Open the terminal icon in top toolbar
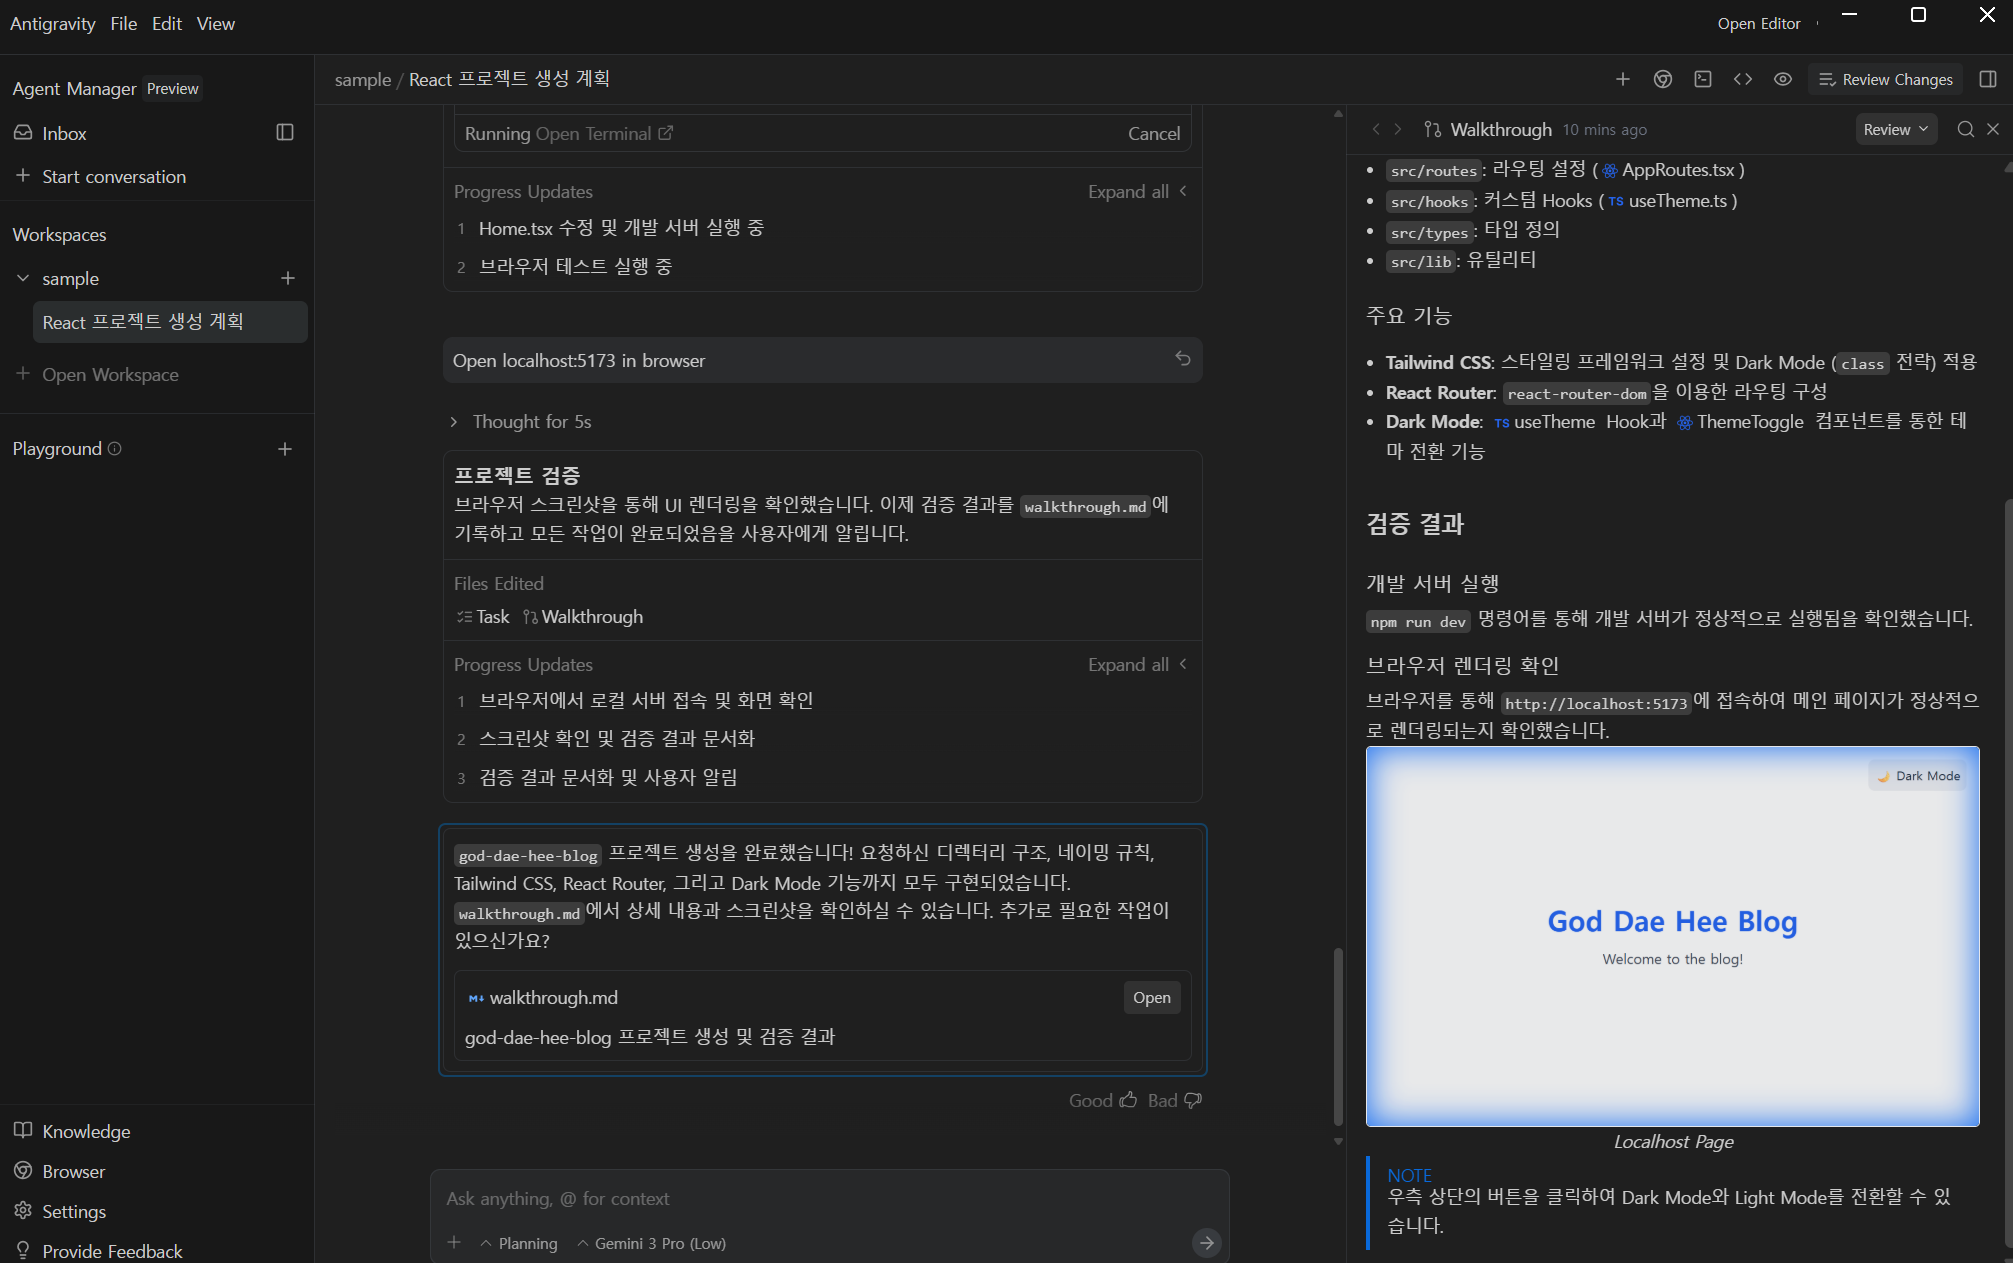 (x=1703, y=80)
